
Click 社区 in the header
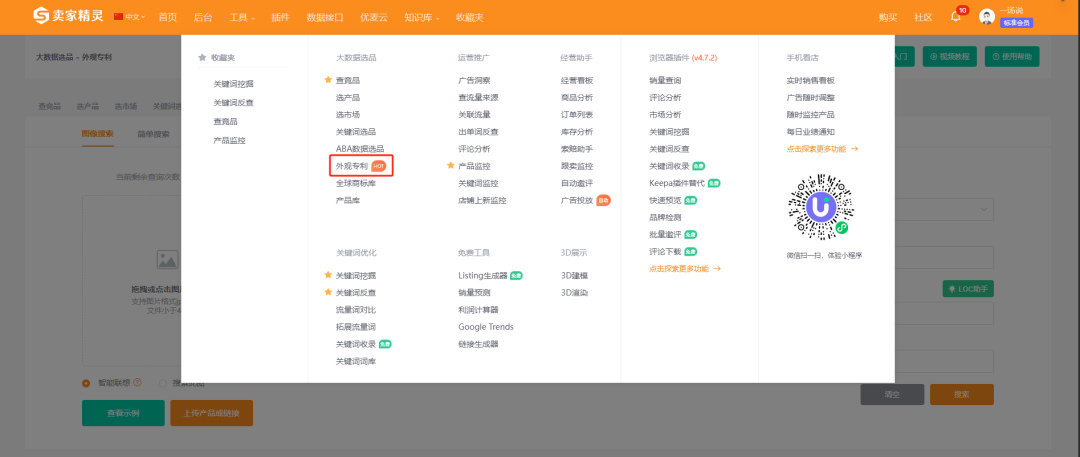click(x=923, y=17)
